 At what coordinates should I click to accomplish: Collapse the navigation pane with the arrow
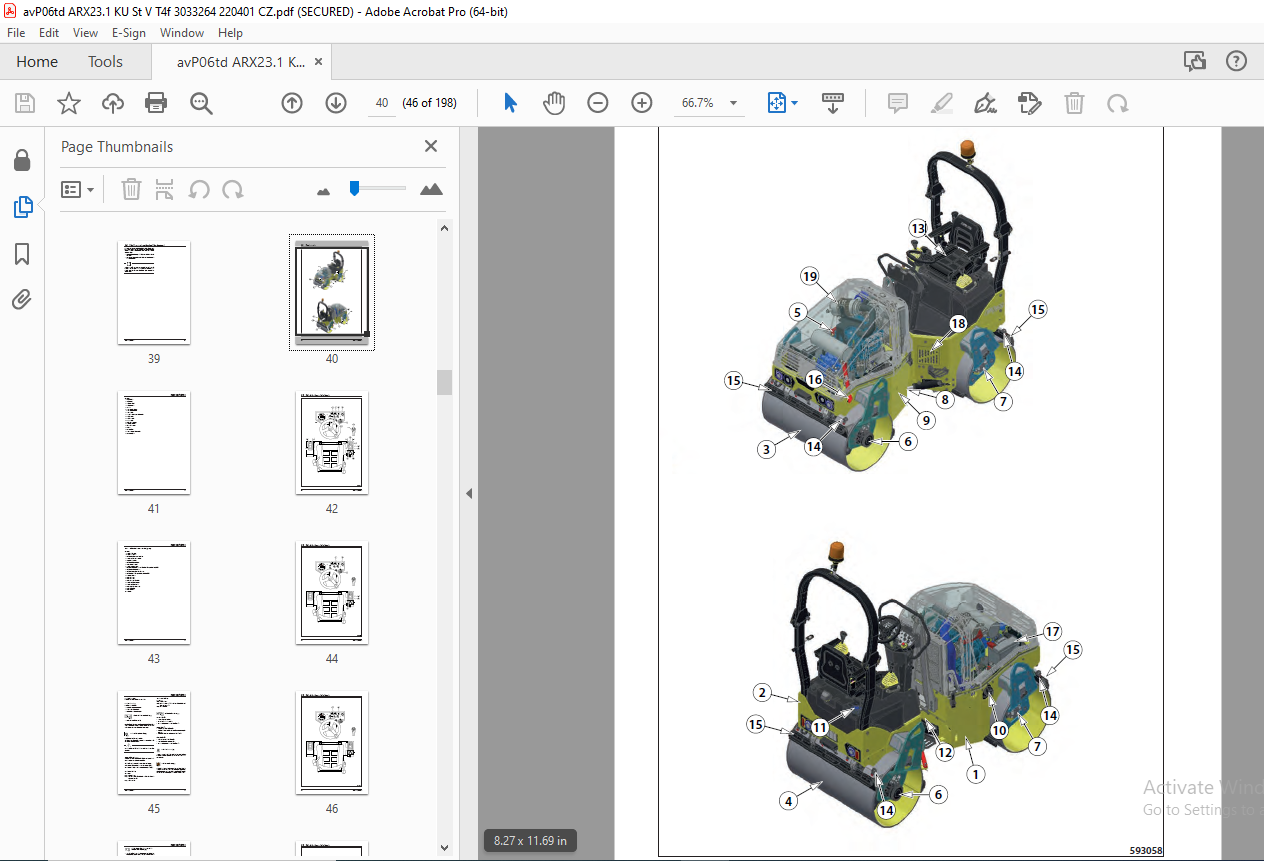click(x=468, y=493)
